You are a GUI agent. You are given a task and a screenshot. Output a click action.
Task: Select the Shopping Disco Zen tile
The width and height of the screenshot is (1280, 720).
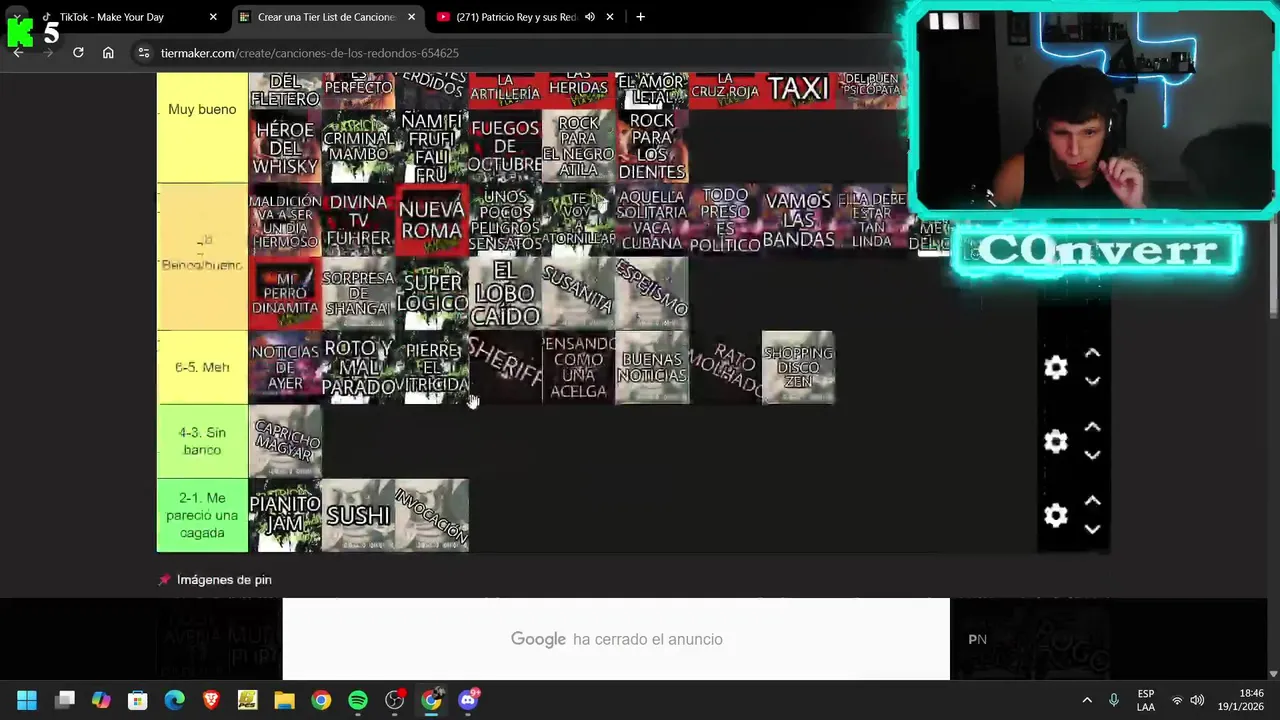[798, 368]
